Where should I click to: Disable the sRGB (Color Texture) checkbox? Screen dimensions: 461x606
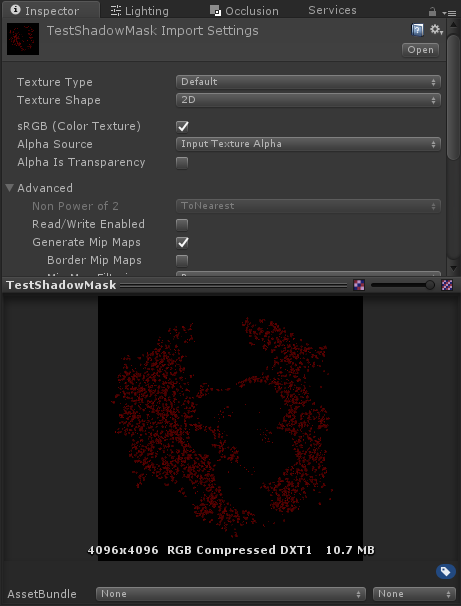tap(182, 127)
